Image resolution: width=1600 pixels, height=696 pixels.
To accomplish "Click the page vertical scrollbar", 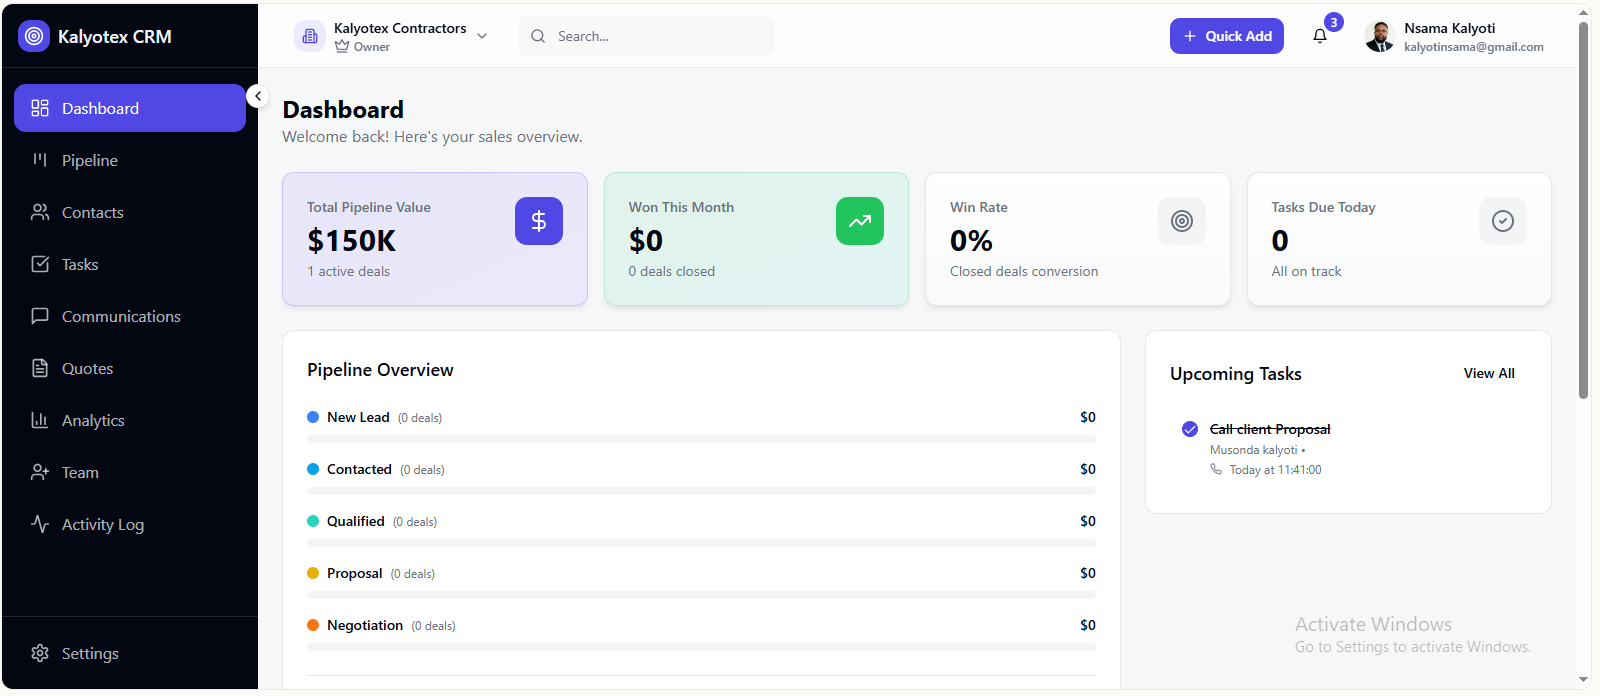I will pyautogui.click(x=1583, y=210).
